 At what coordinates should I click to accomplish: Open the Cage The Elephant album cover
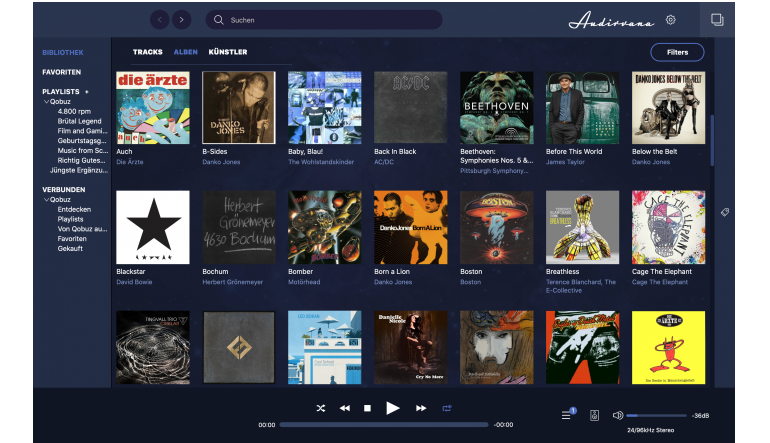coord(668,227)
